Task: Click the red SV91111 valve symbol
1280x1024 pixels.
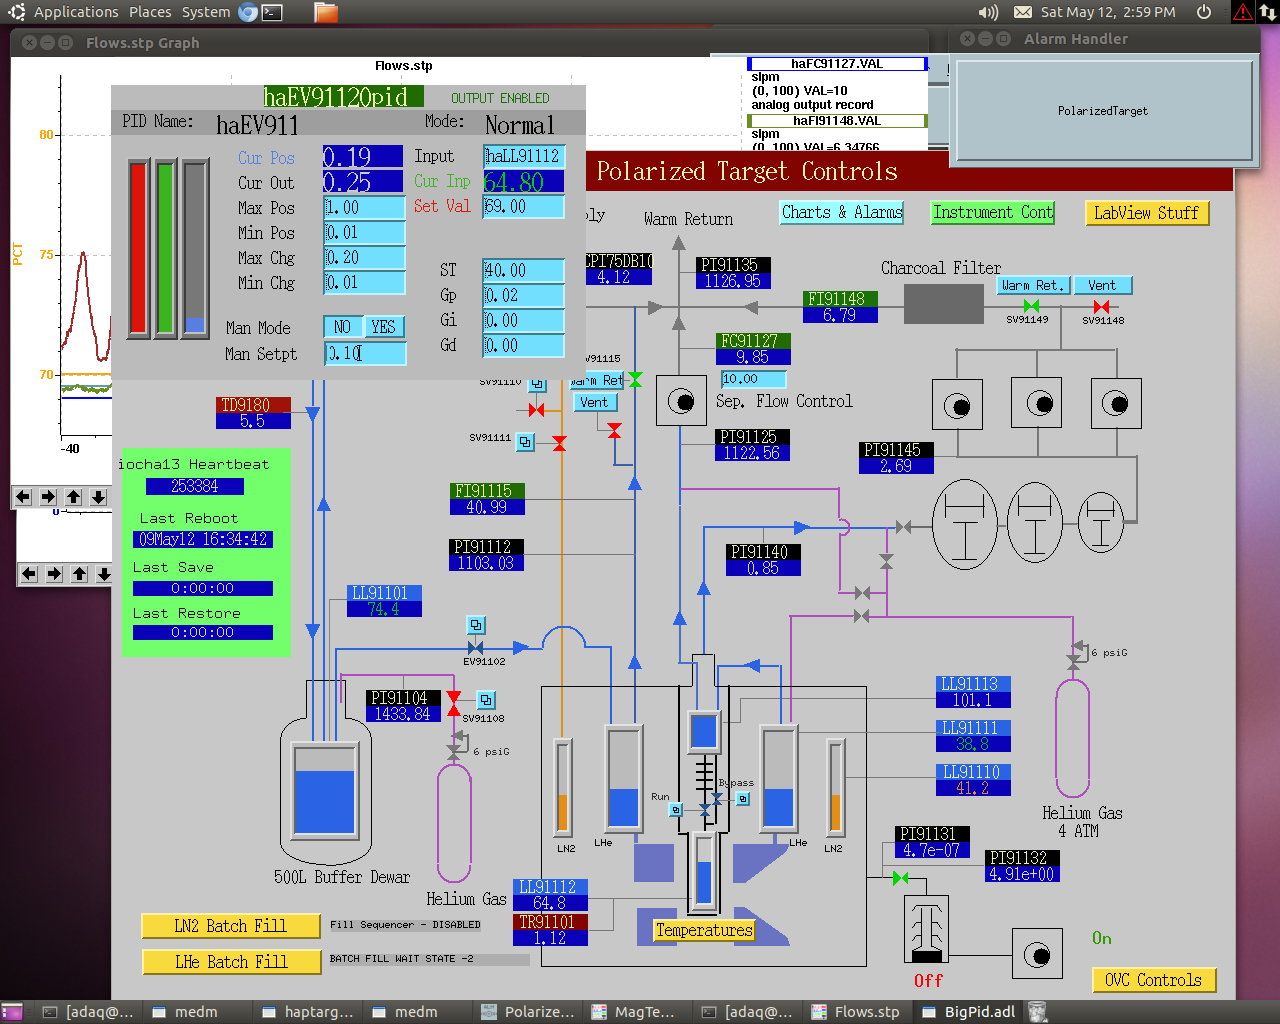Action: coord(559,443)
